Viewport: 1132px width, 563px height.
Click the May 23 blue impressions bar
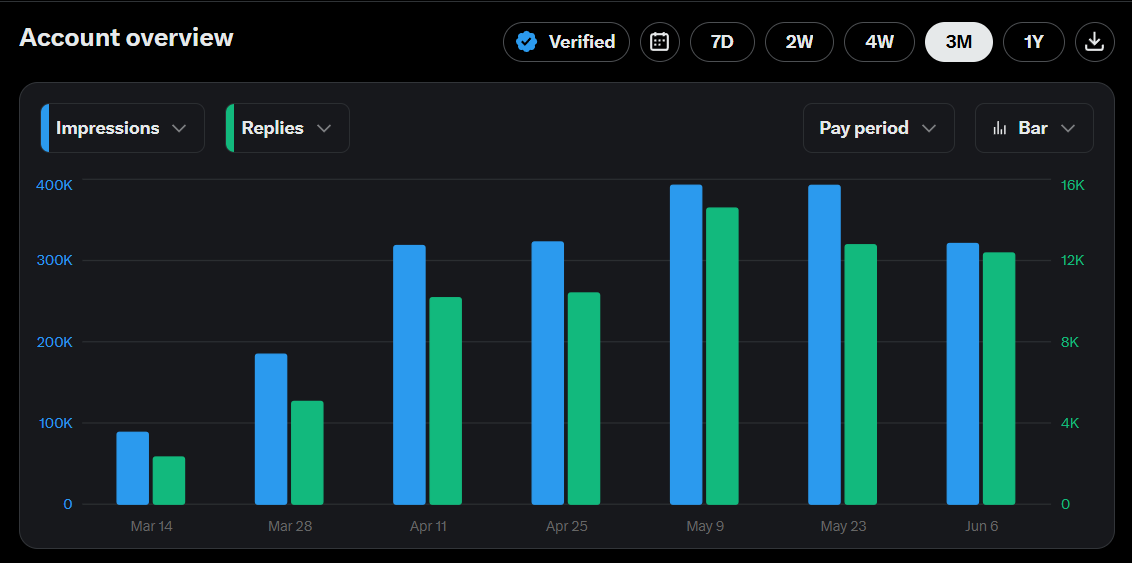(x=824, y=344)
